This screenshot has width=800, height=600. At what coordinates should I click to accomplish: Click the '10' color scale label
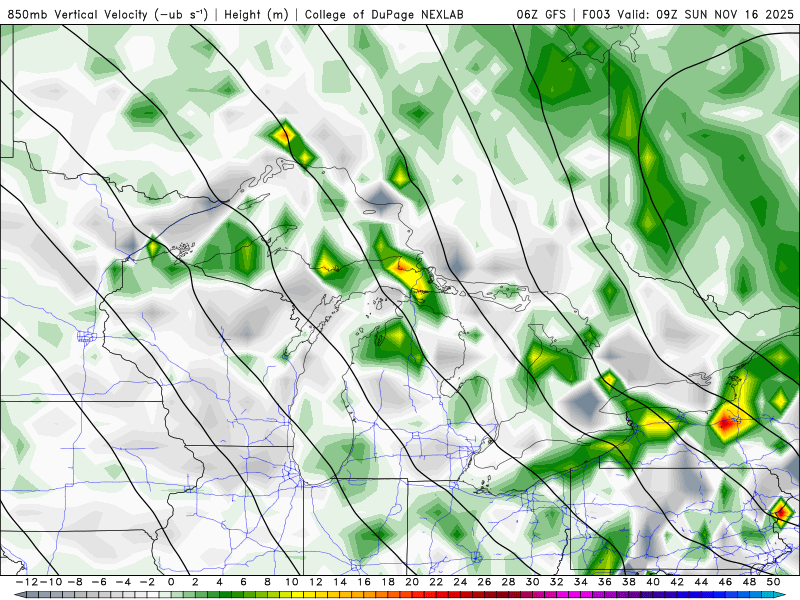click(291, 582)
